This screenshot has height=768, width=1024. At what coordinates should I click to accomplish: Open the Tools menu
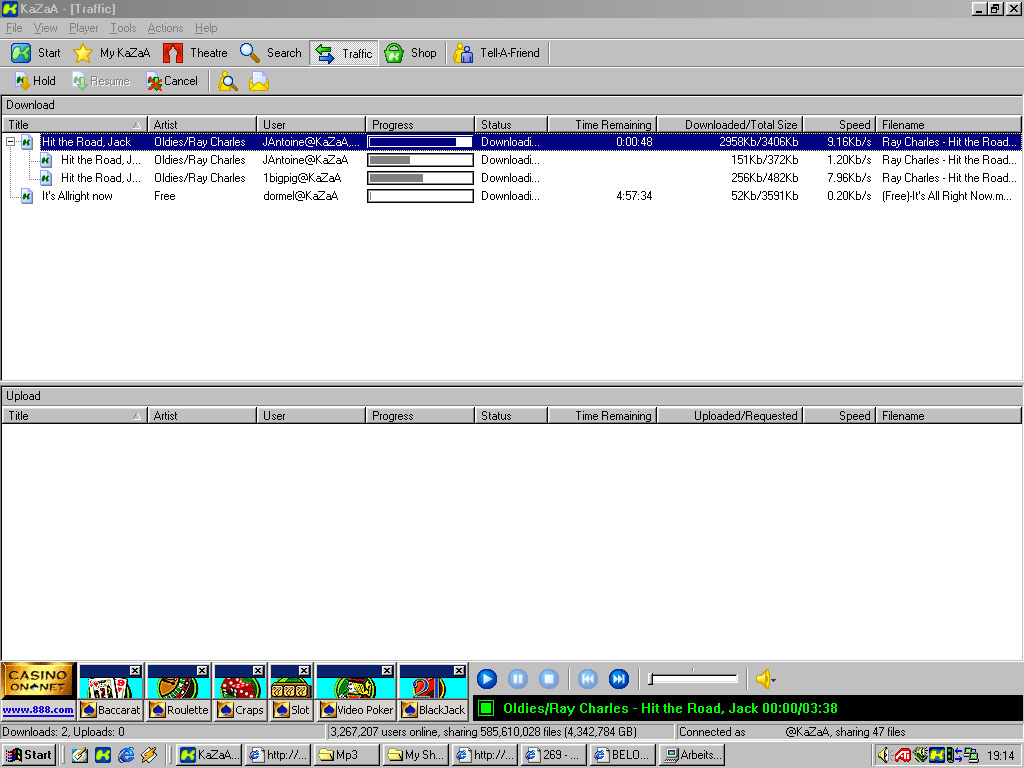pos(123,28)
